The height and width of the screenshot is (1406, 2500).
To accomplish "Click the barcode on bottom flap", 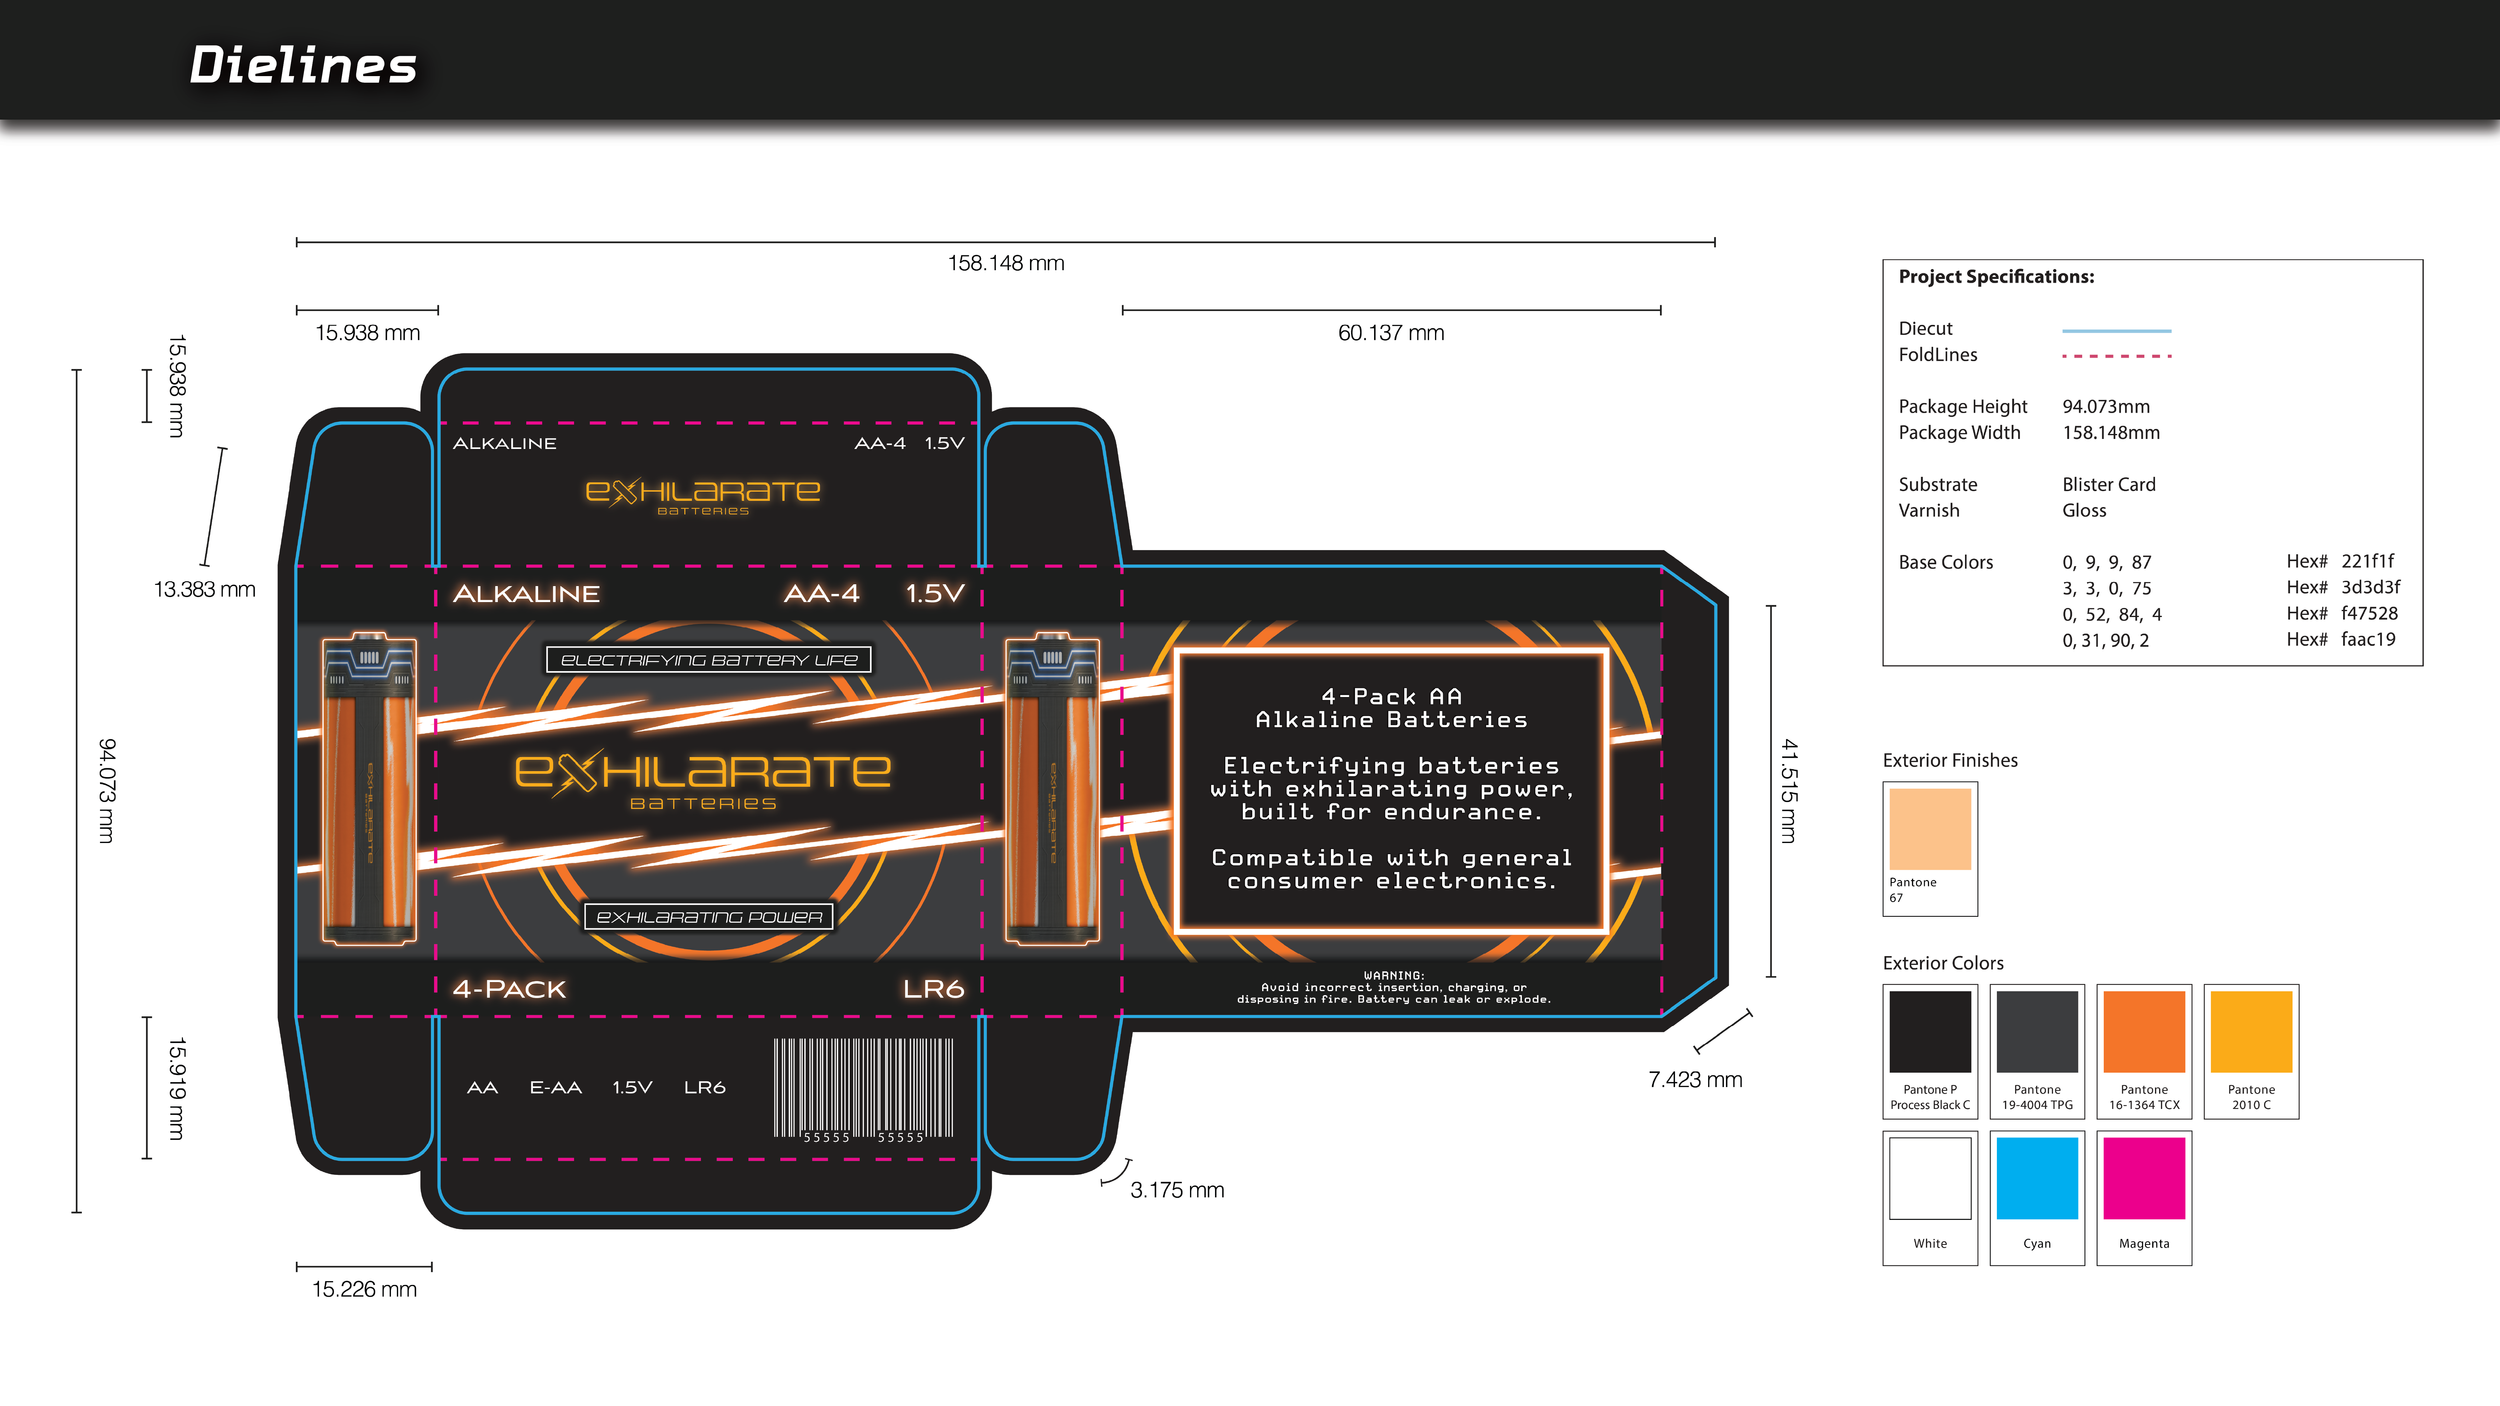I will pyautogui.click(x=862, y=1088).
